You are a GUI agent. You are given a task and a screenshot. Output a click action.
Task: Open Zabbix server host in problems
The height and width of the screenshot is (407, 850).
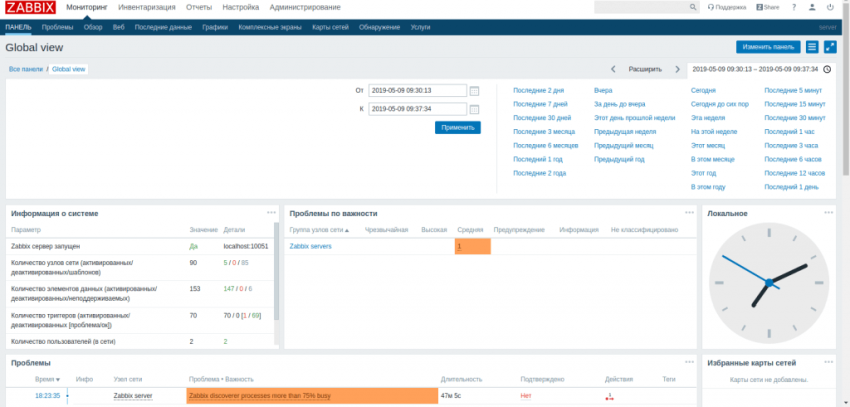133,396
